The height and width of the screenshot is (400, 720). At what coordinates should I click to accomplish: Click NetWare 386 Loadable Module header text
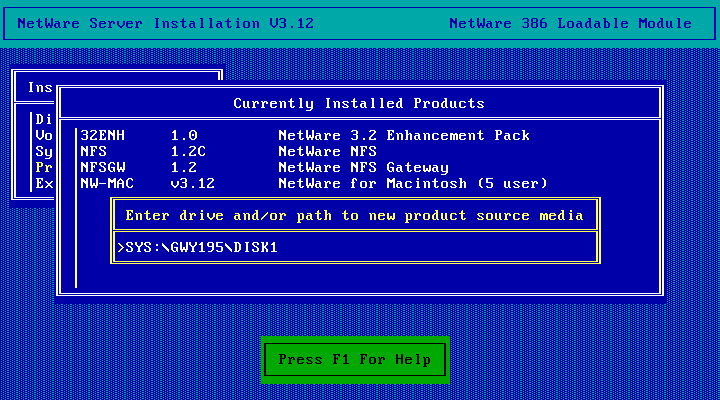click(x=571, y=23)
